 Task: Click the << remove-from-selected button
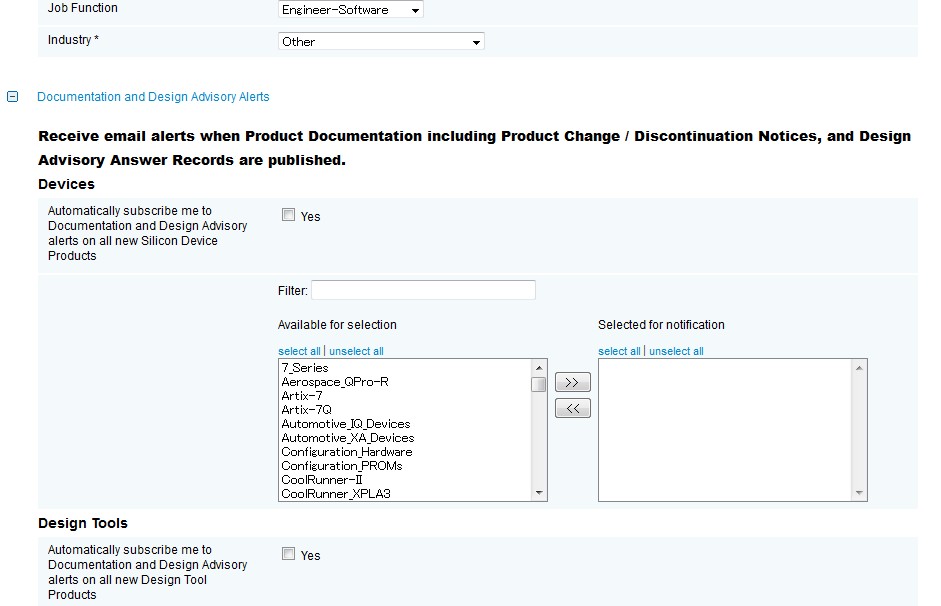pyautogui.click(x=573, y=409)
